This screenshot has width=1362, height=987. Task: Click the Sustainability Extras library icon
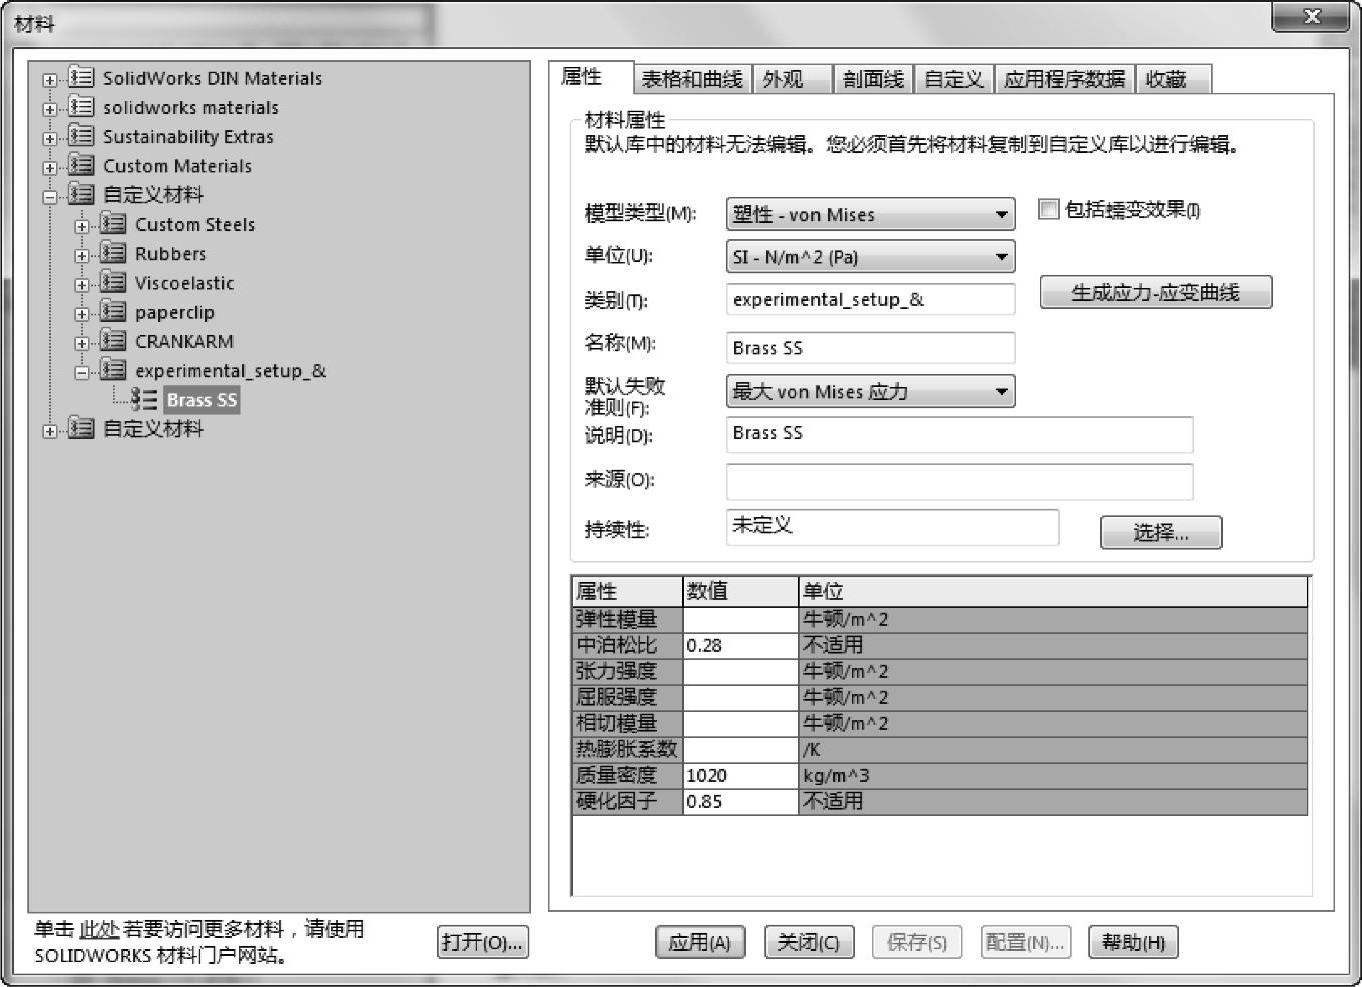pyautogui.click(x=81, y=136)
